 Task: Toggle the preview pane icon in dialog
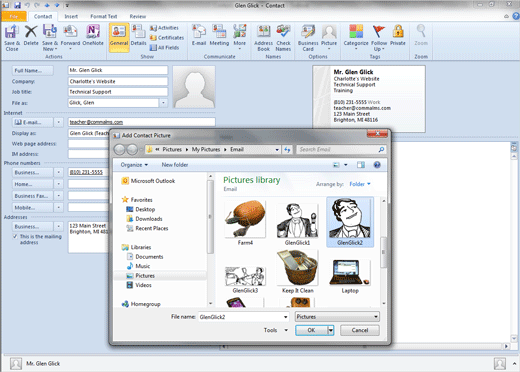click(361, 165)
